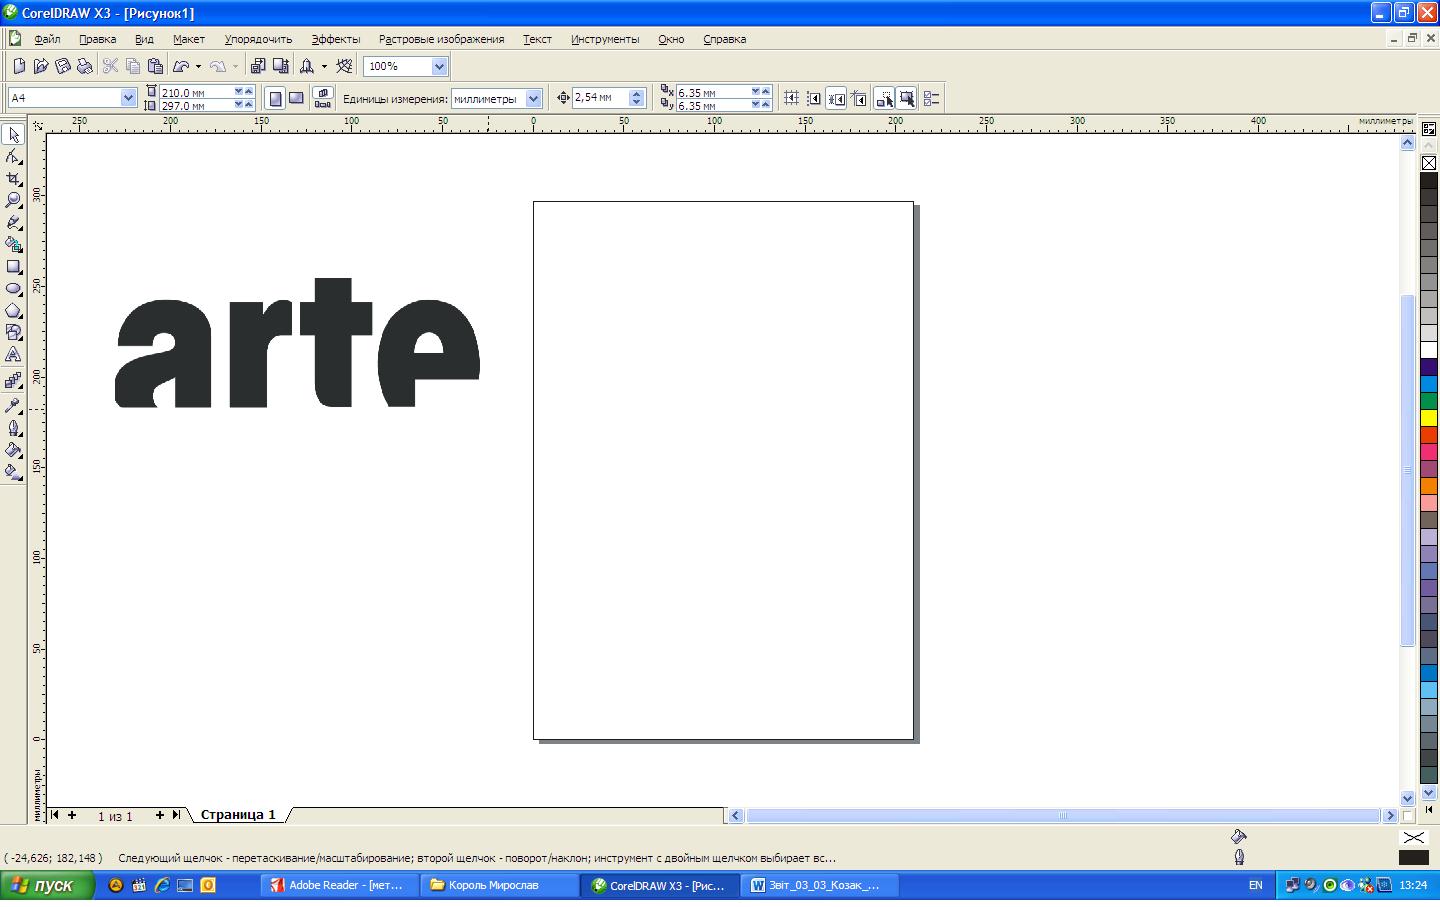Select the Zoom tool in the toolbox
The width and height of the screenshot is (1440, 907).
point(13,201)
